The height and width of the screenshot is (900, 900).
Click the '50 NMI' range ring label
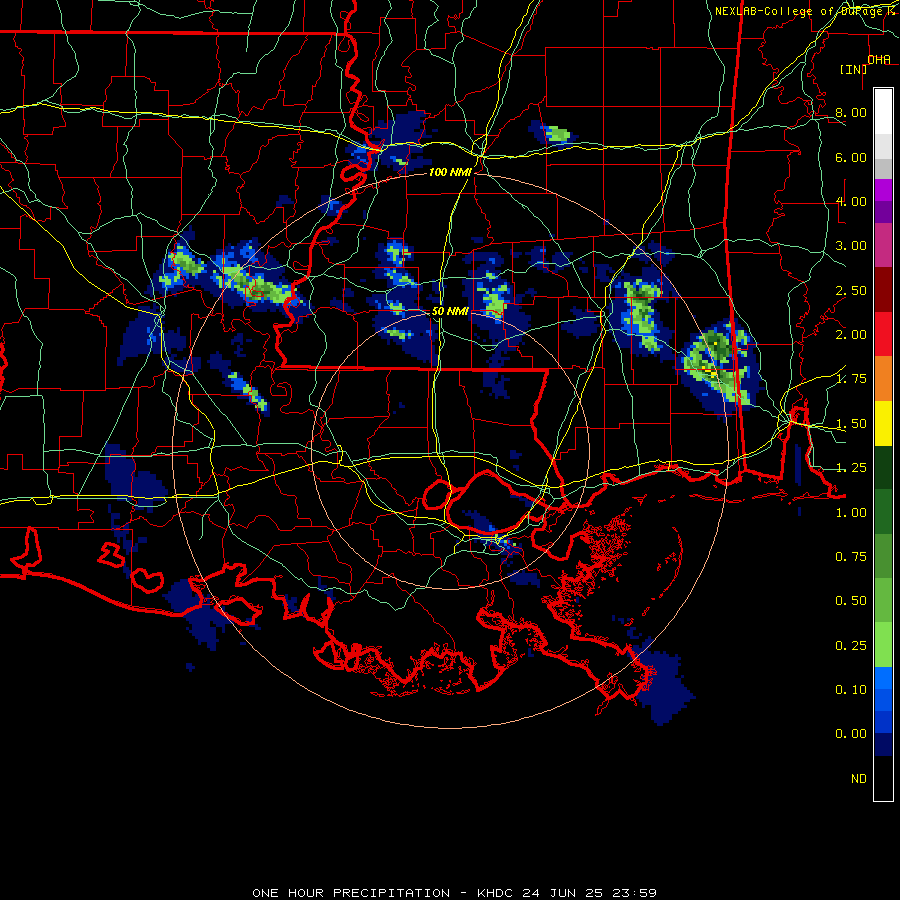[450, 311]
